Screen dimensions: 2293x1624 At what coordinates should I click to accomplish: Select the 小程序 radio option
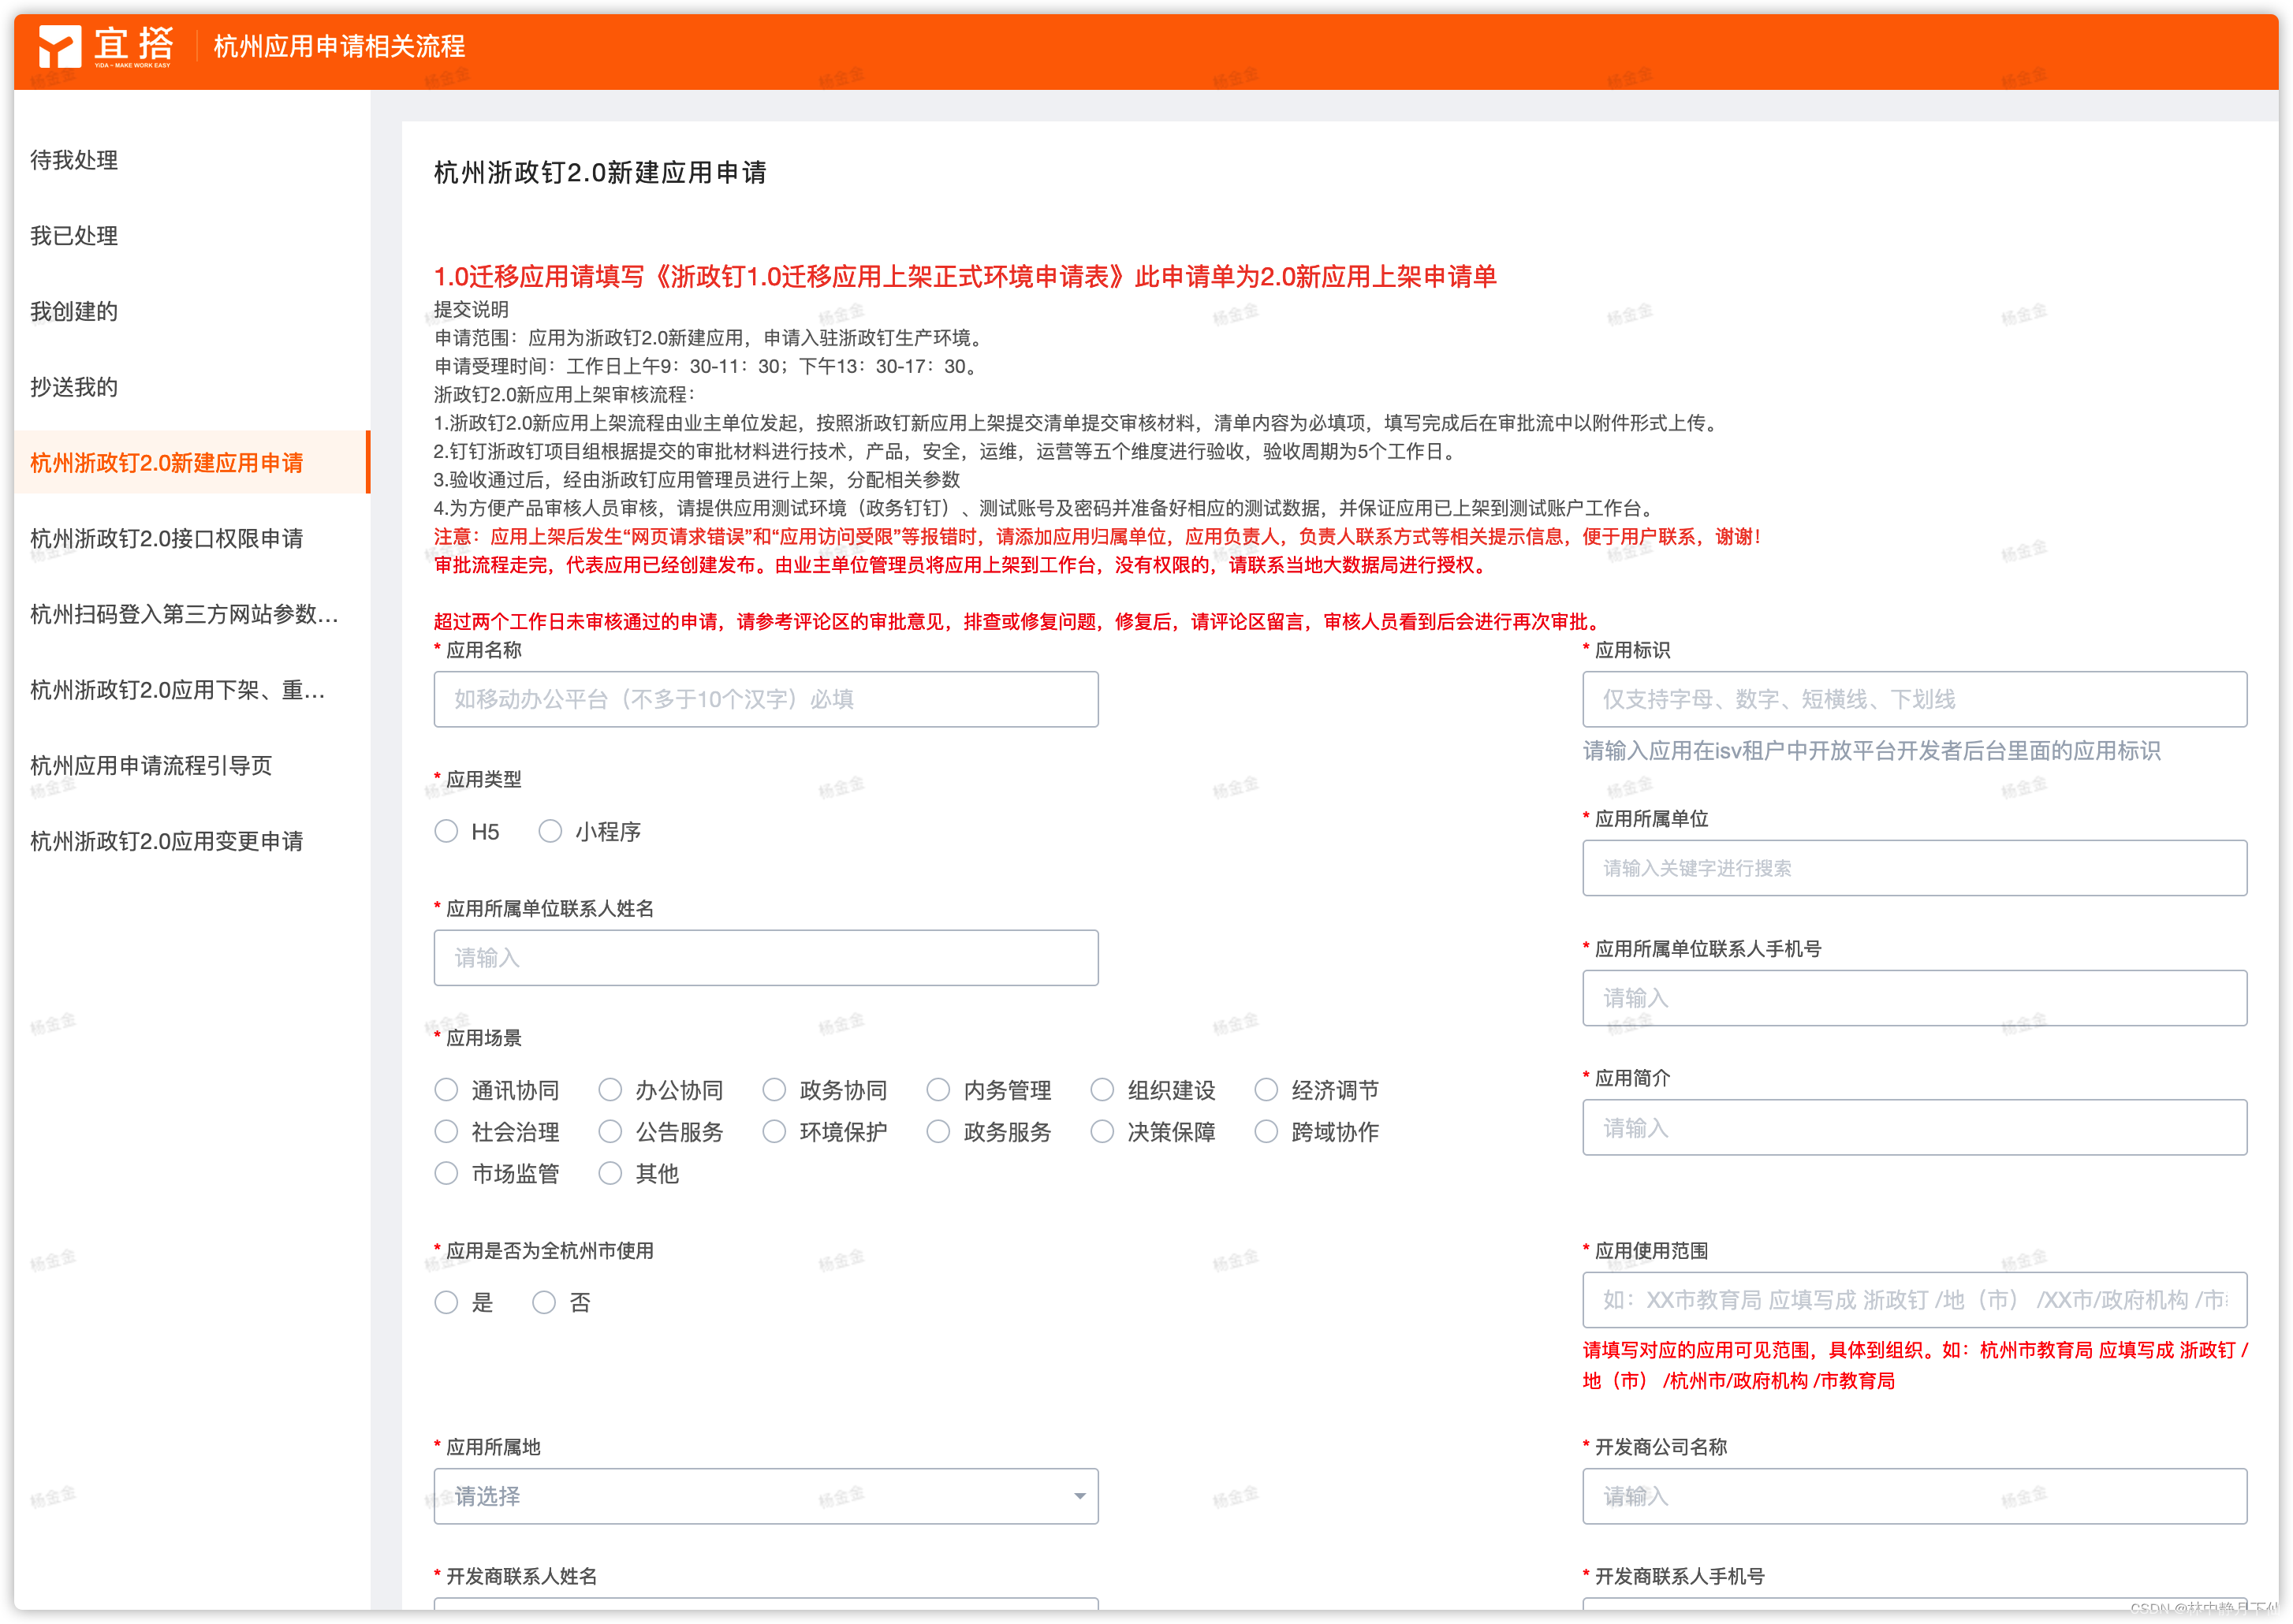pyautogui.click(x=550, y=831)
